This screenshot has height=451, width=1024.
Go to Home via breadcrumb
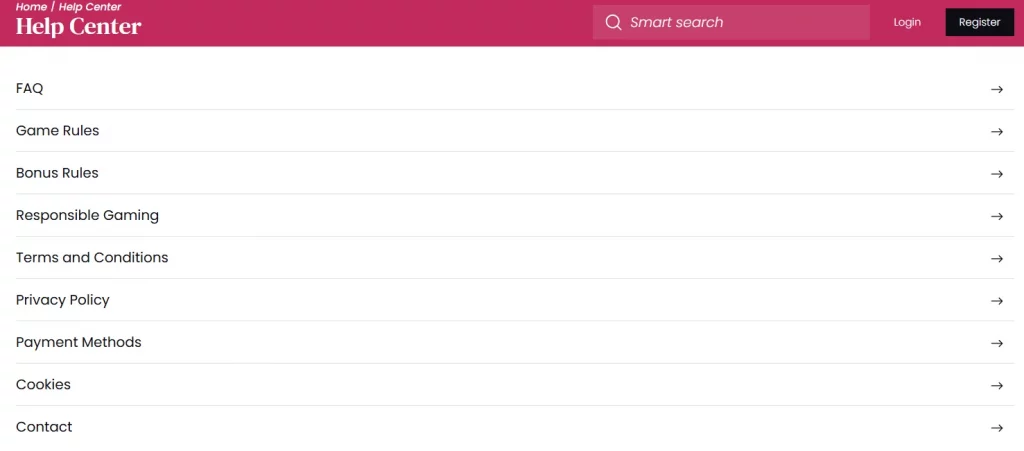(x=31, y=7)
